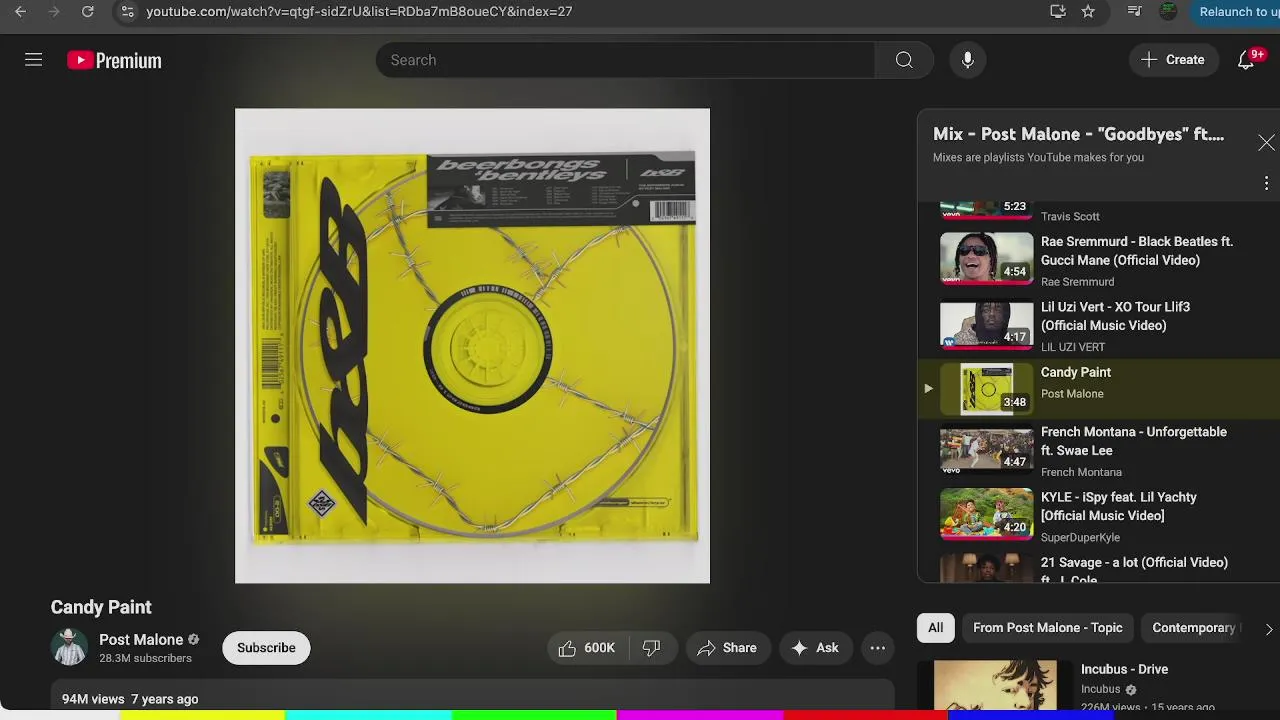Click the Candy Paint playlist thumbnail
Viewport: 1280px width, 720px height.
click(987, 389)
